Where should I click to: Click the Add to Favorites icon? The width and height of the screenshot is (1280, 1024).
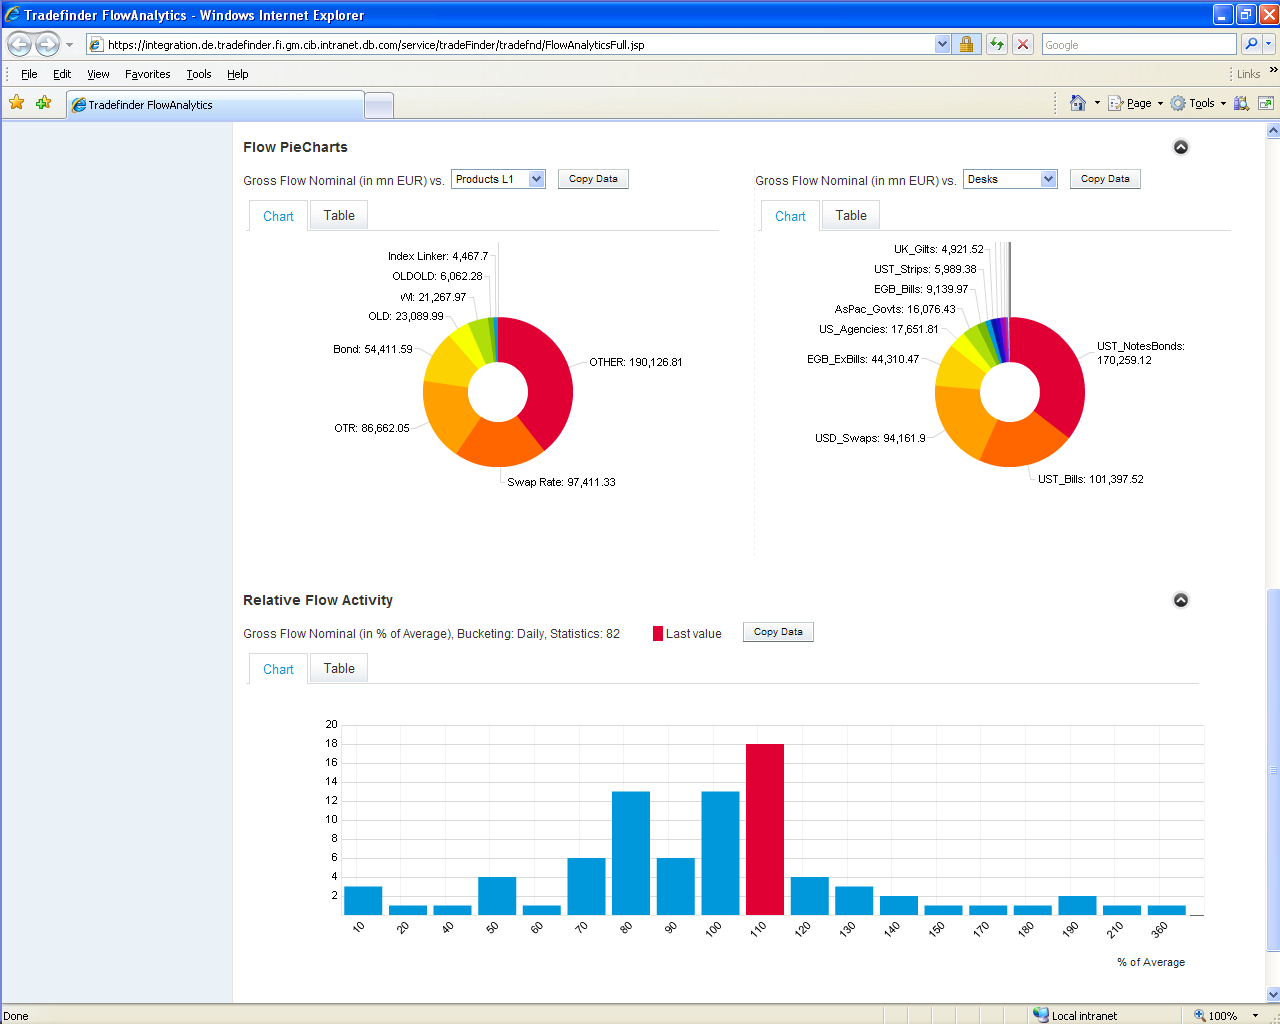[43, 103]
